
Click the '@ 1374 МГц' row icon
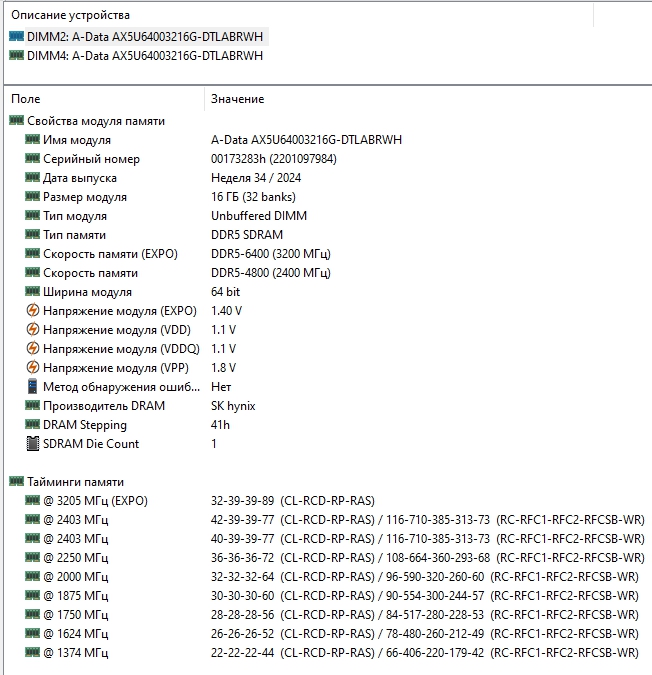(x=32, y=652)
